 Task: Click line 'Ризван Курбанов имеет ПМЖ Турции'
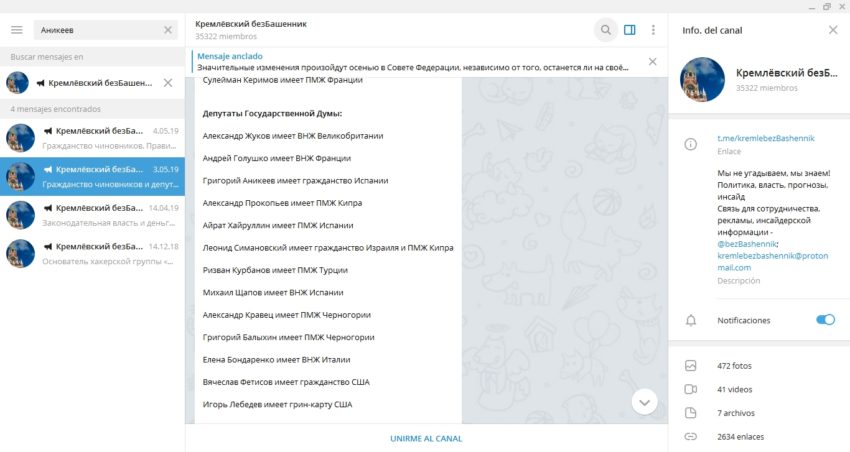click(x=275, y=270)
